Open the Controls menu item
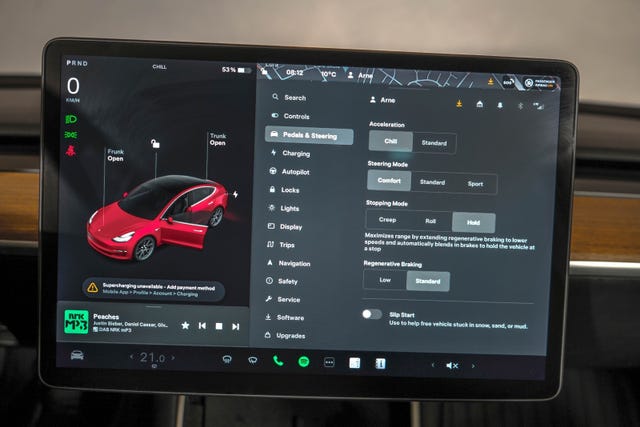 [291, 116]
